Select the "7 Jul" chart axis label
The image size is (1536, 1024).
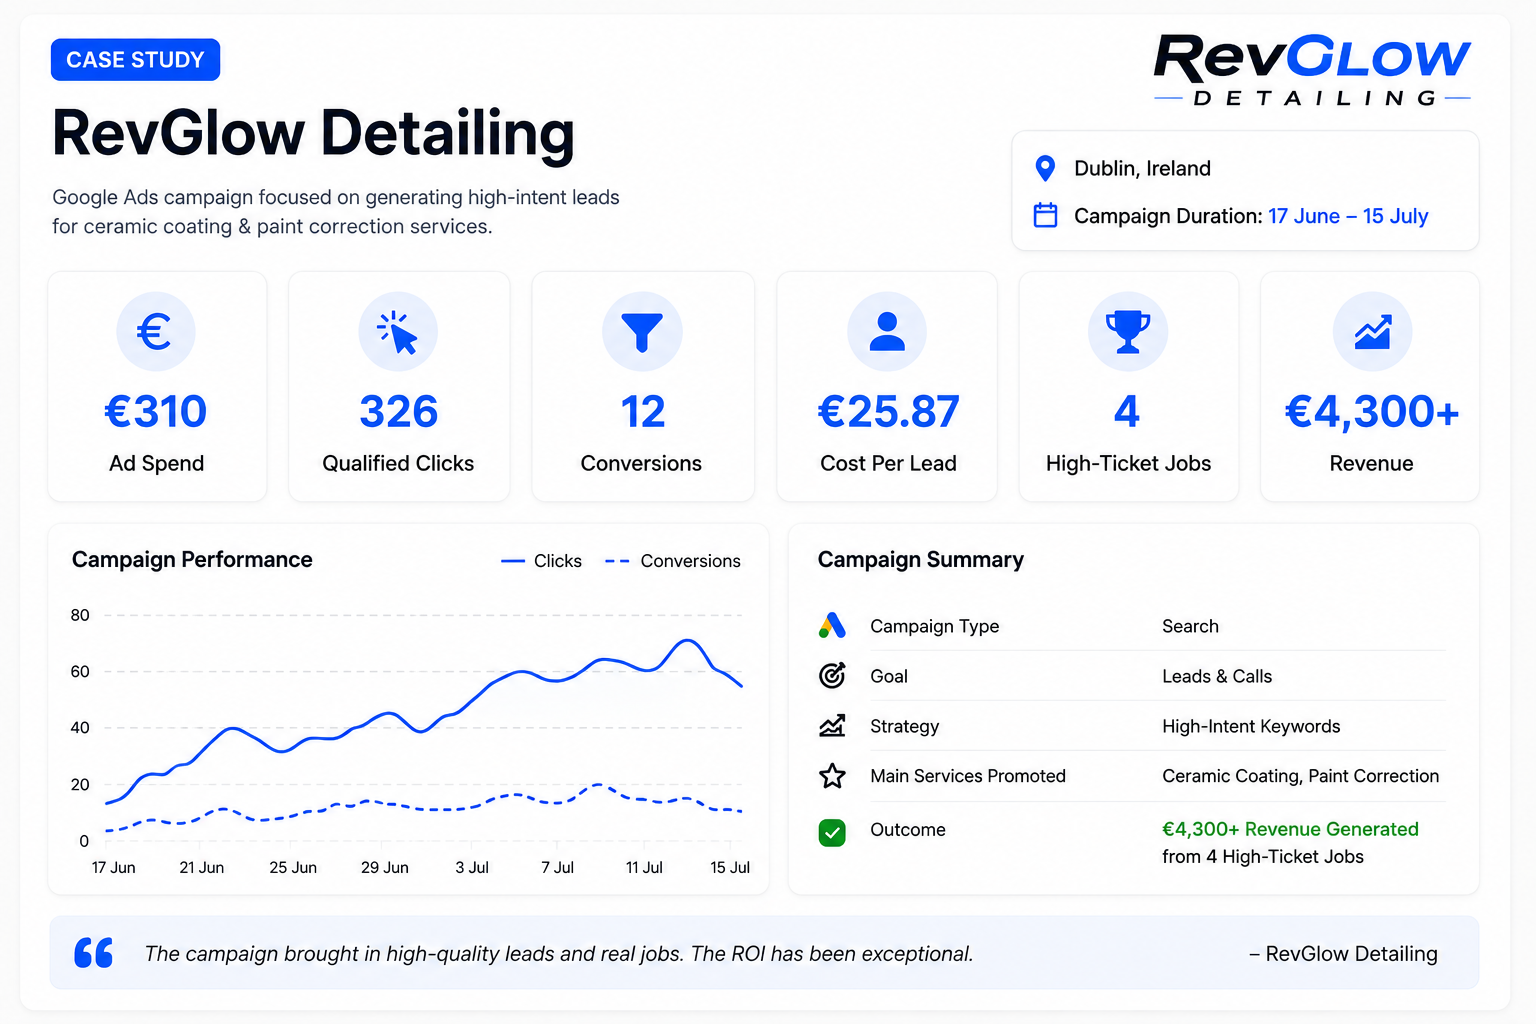[558, 867]
